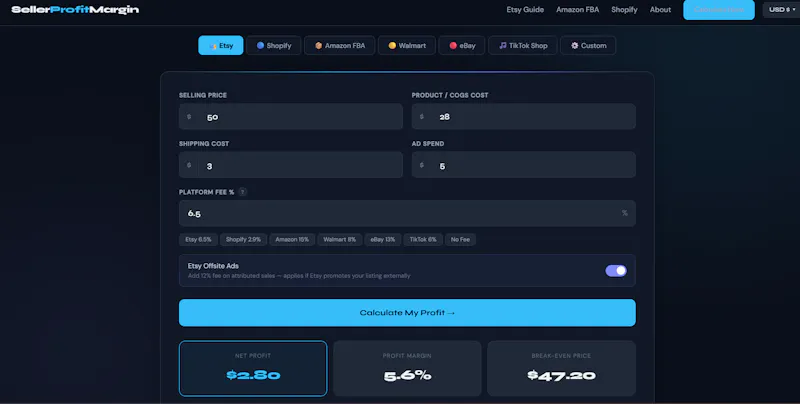Apply the Shopify 2.9% fee preset
This screenshot has height=404, width=800.
coord(243,239)
